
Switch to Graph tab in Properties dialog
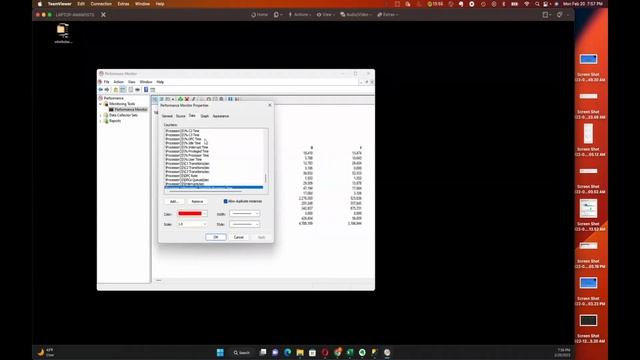pos(204,116)
